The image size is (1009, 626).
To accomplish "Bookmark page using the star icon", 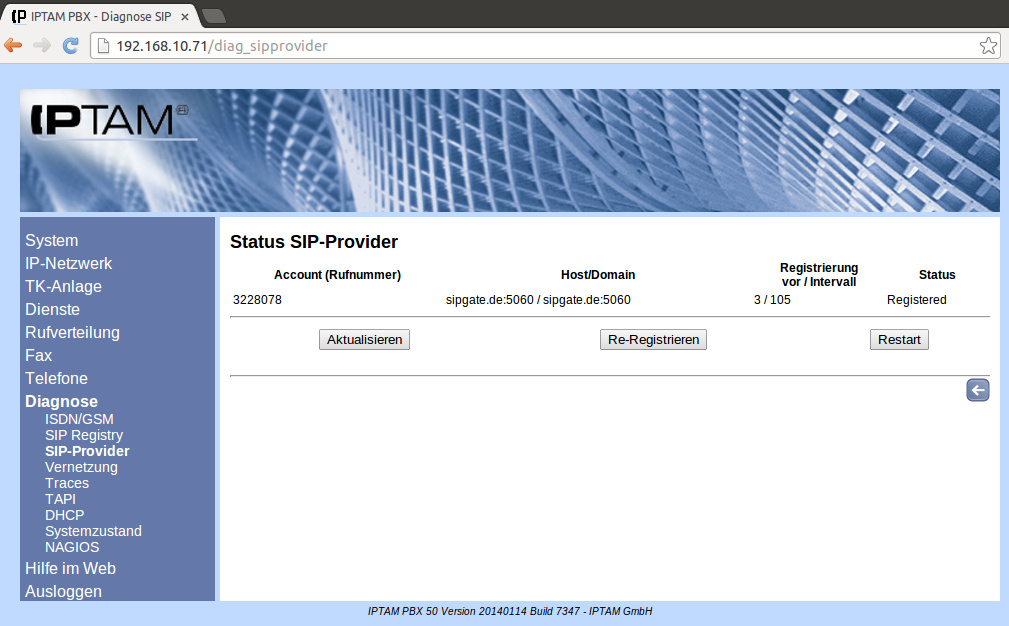I will 987,46.
